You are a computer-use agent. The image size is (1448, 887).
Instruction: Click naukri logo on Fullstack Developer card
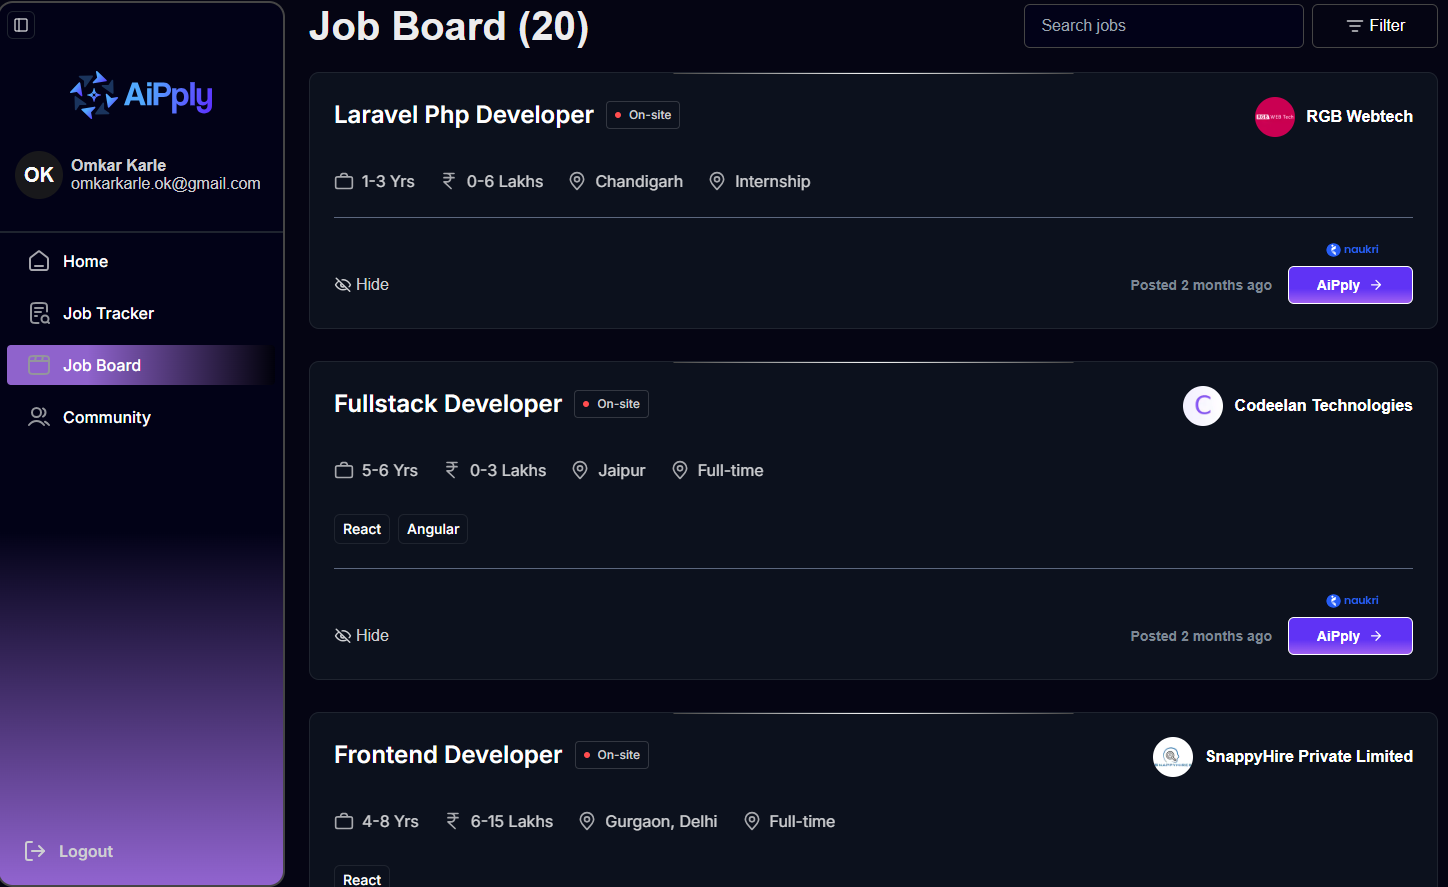pos(1352,601)
